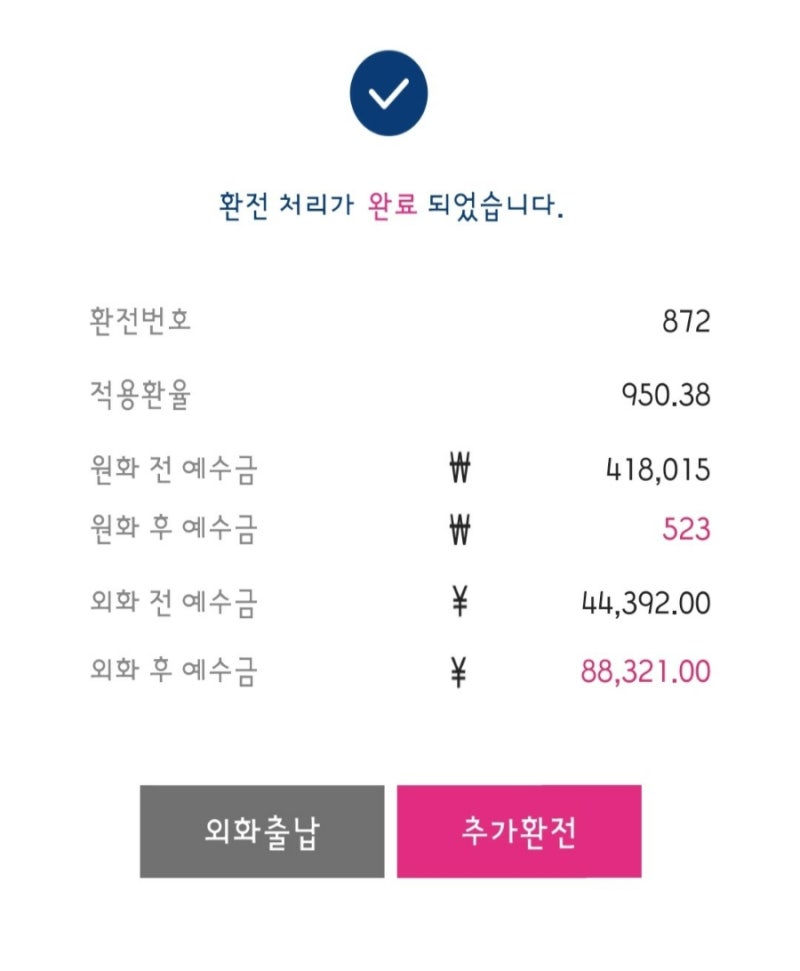This screenshot has height=971, width=800.
Task: Click the 원화 후 예수금 label
Action: 173,529
